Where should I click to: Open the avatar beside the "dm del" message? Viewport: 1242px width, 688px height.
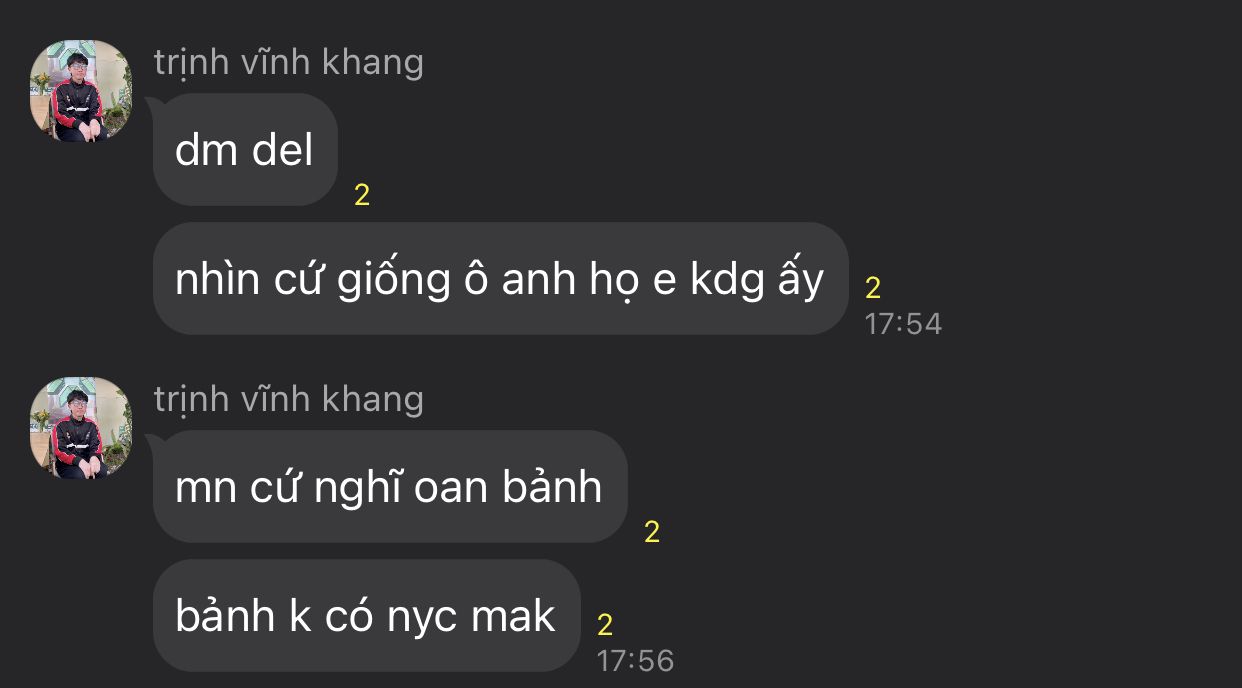click(x=81, y=91)
